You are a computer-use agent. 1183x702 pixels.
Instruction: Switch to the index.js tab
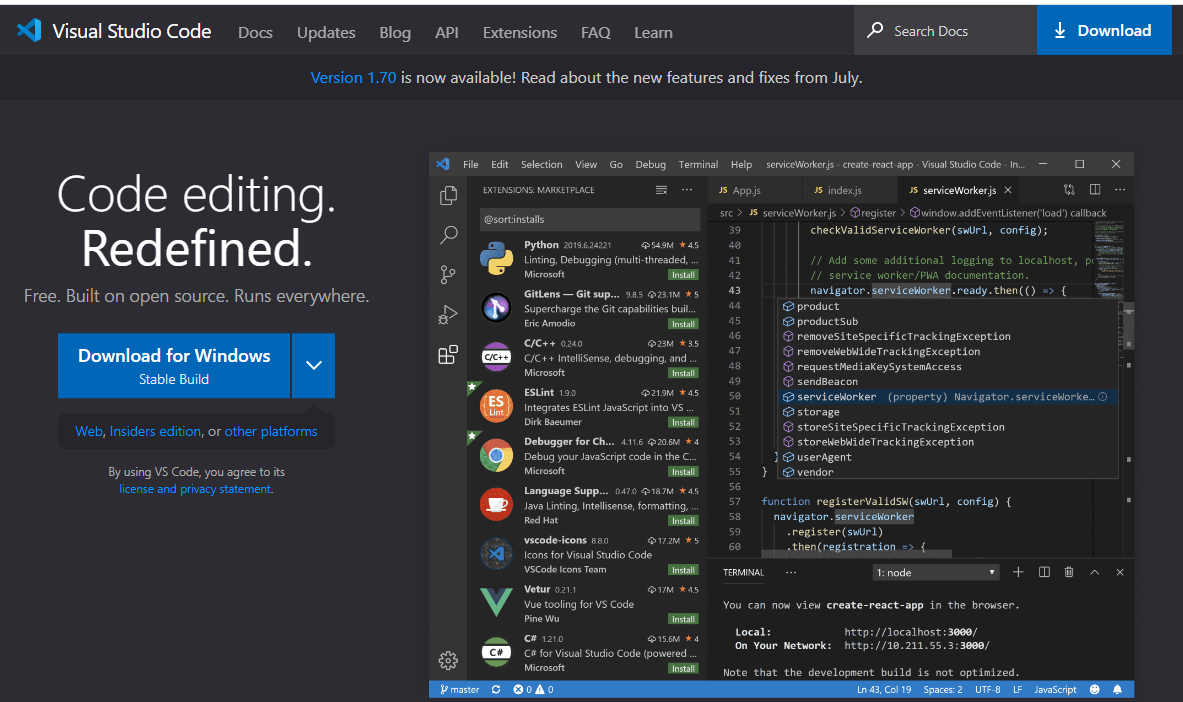[x=844, y=190]
